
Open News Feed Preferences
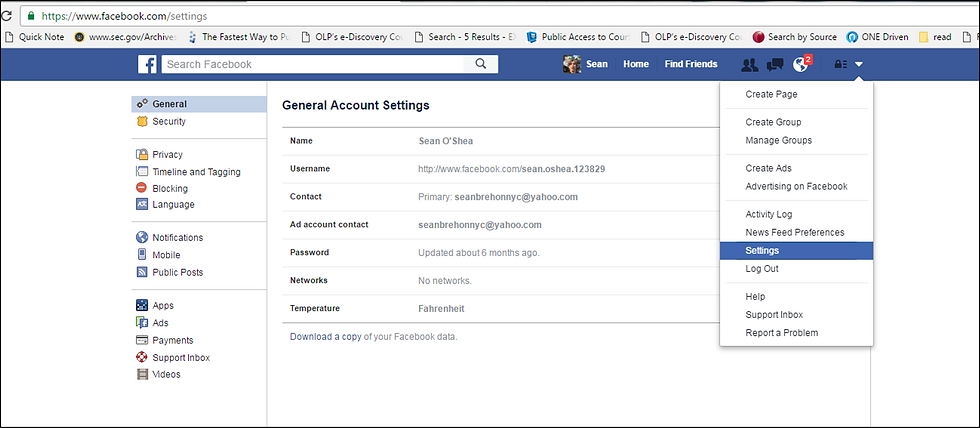coord(796,232)
